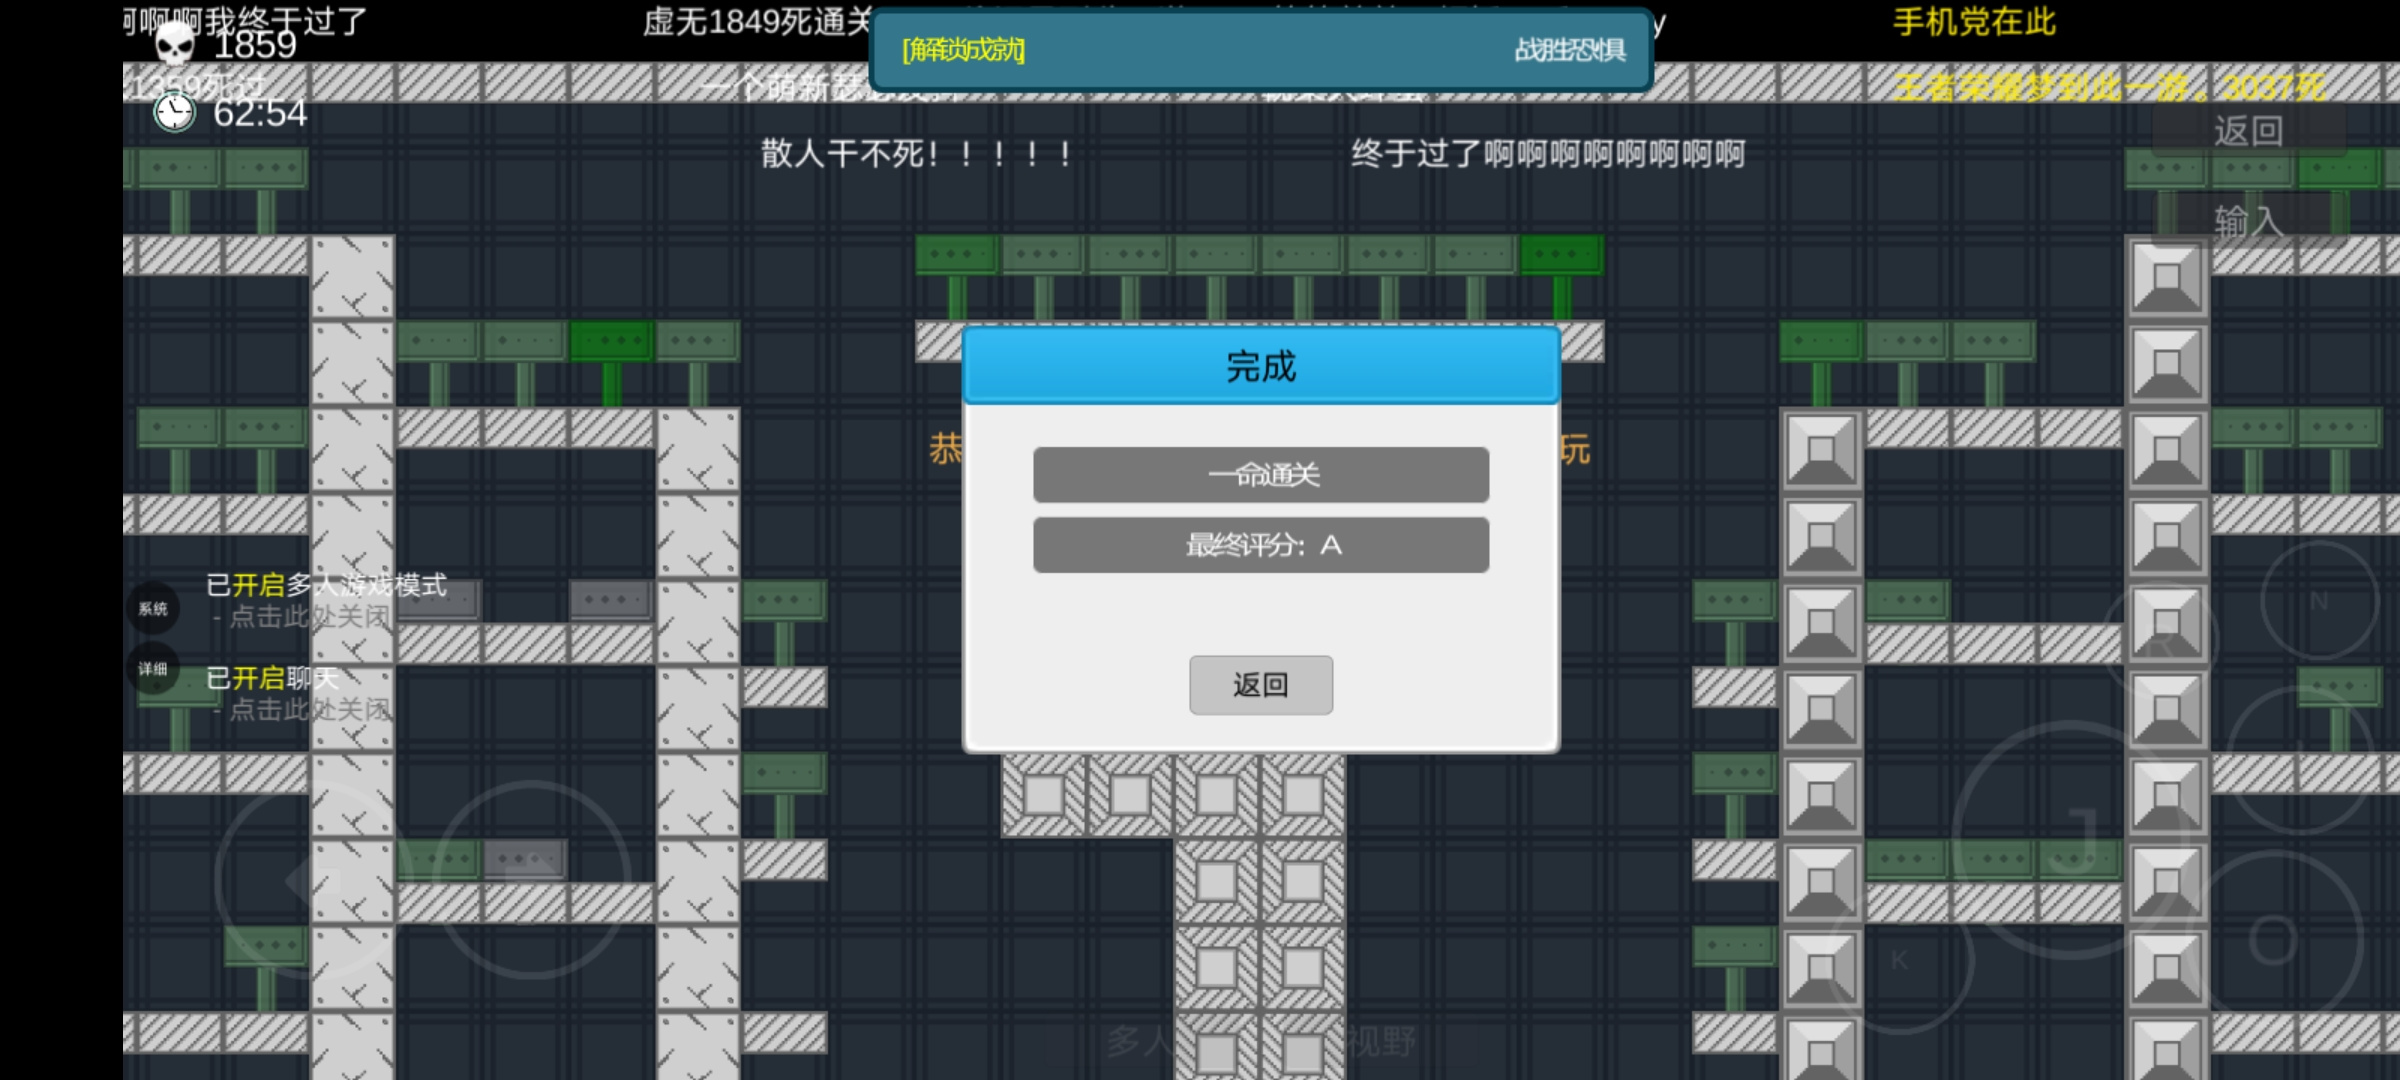The width and height of the screenshot is (2400, 1080).
Task: Tap the 解锁成就 achievement banner
Action: [1261, 50]
